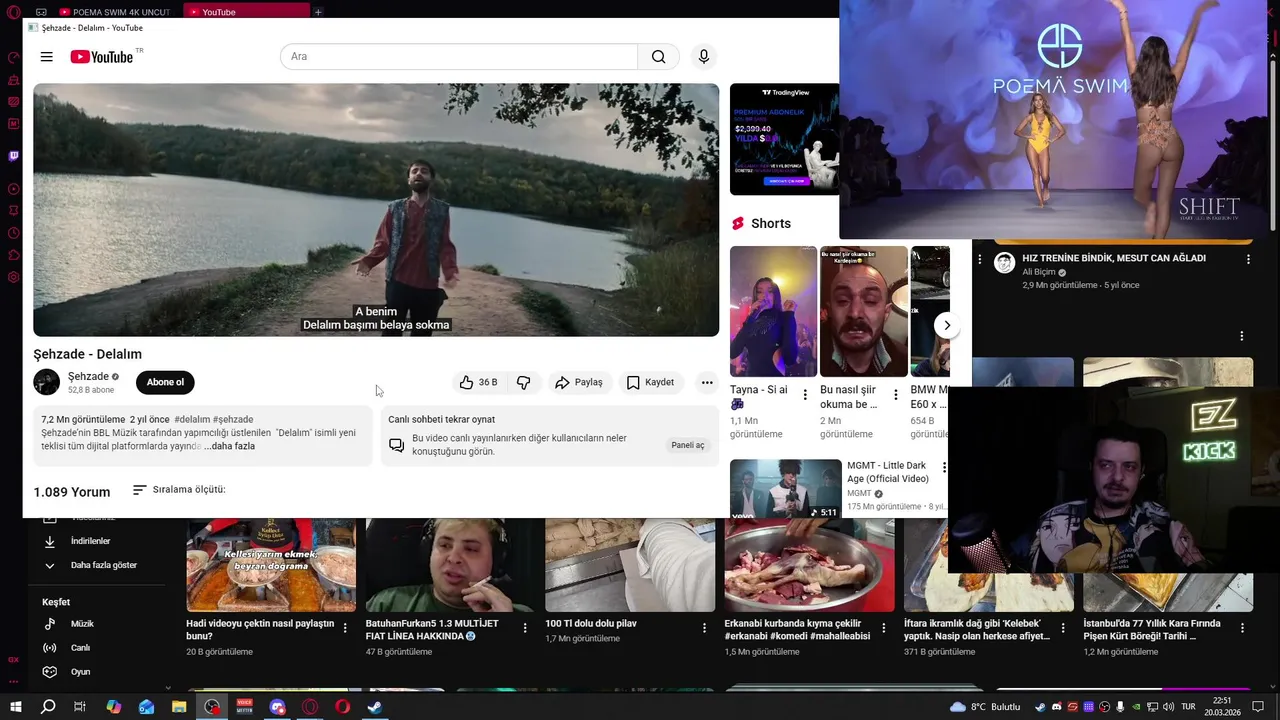This screenshot has width=1280, height=720.
Task: Open the YouTube hamburger guide menu
Action: [x=46, y=57]
